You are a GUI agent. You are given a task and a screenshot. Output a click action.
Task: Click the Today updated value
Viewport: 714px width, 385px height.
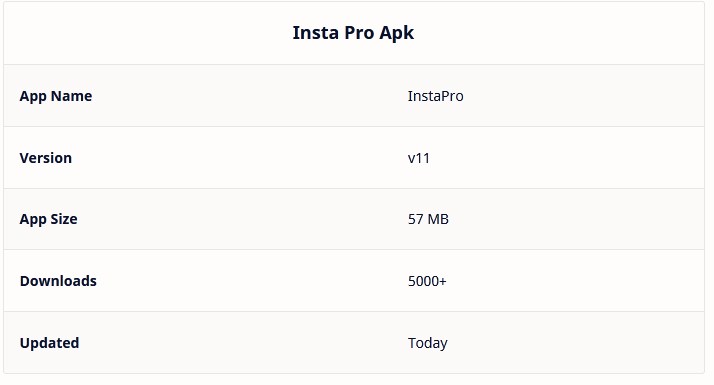(x=428, y=343)
